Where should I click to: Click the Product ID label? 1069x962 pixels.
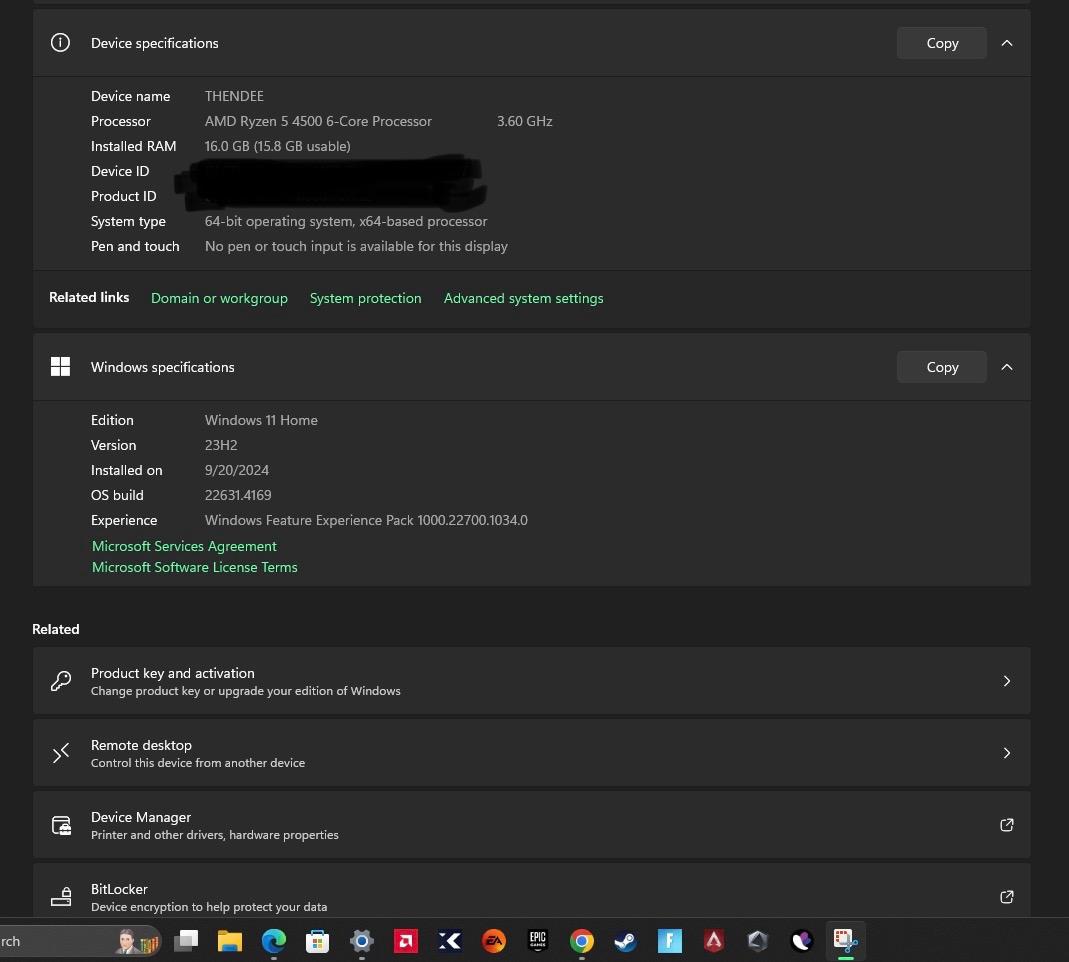point(123,196)
